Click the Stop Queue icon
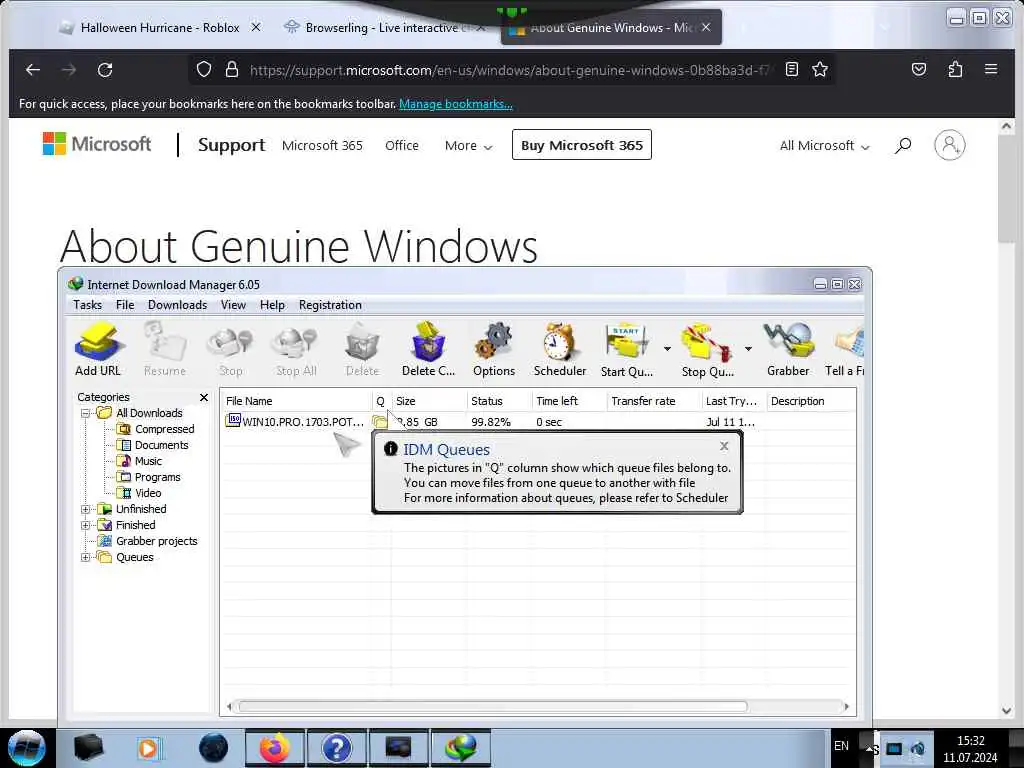 click(x=707, y=349)
